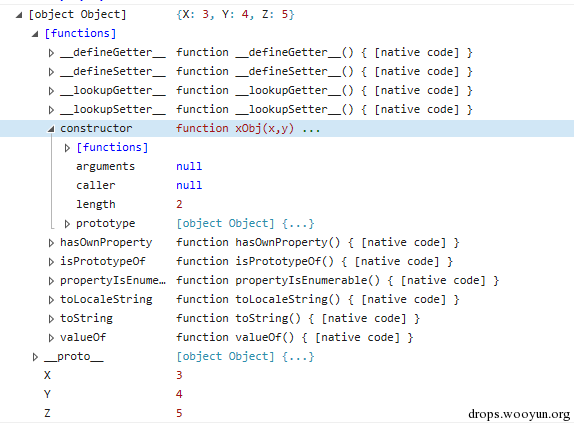Expand nested [functions] under constructor
Viewport: 574px width, 426px height.
click(67, 148)
